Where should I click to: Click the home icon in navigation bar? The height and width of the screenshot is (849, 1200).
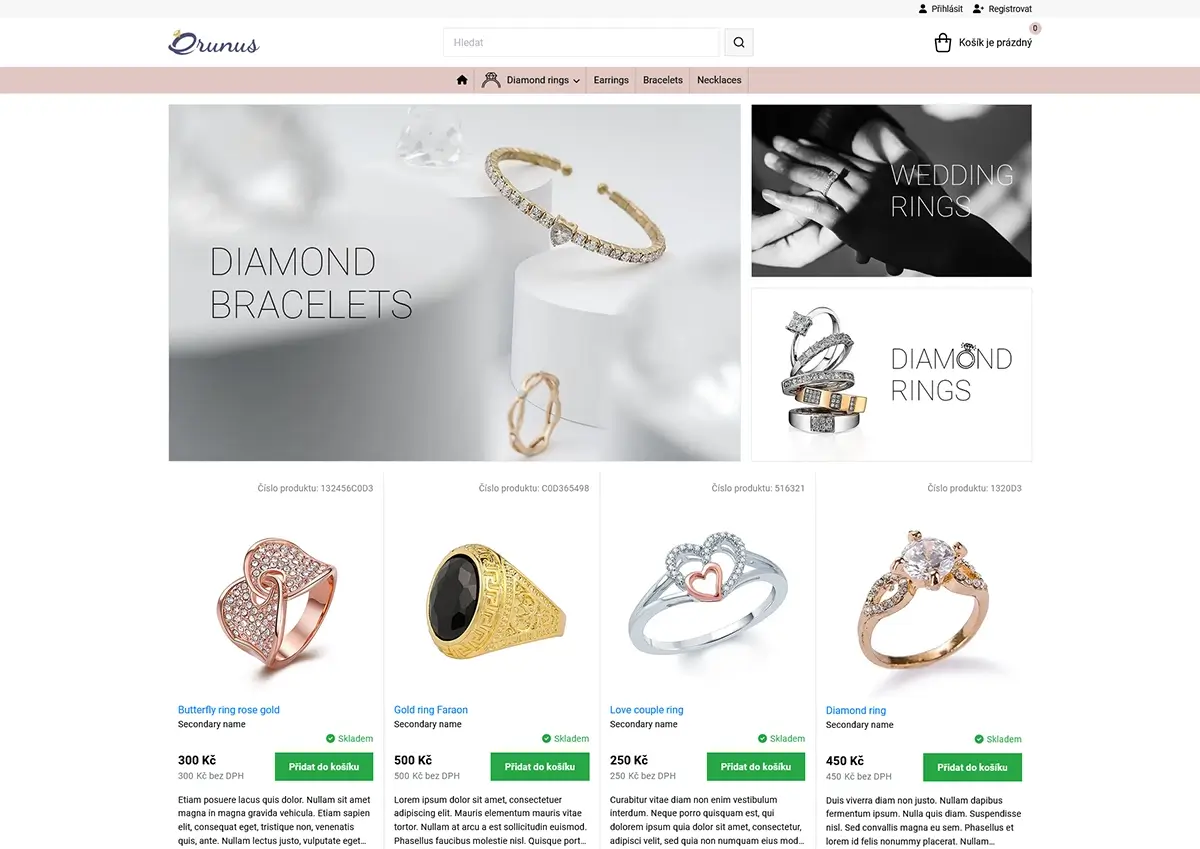click(462, 80)
